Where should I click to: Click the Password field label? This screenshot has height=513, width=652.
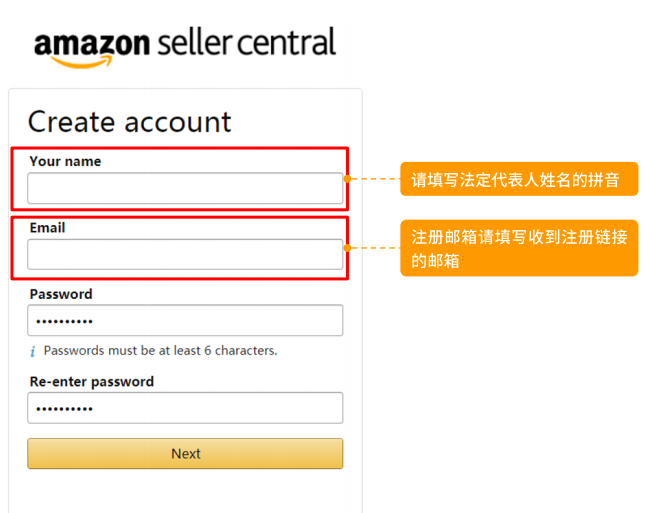(61, 294)
